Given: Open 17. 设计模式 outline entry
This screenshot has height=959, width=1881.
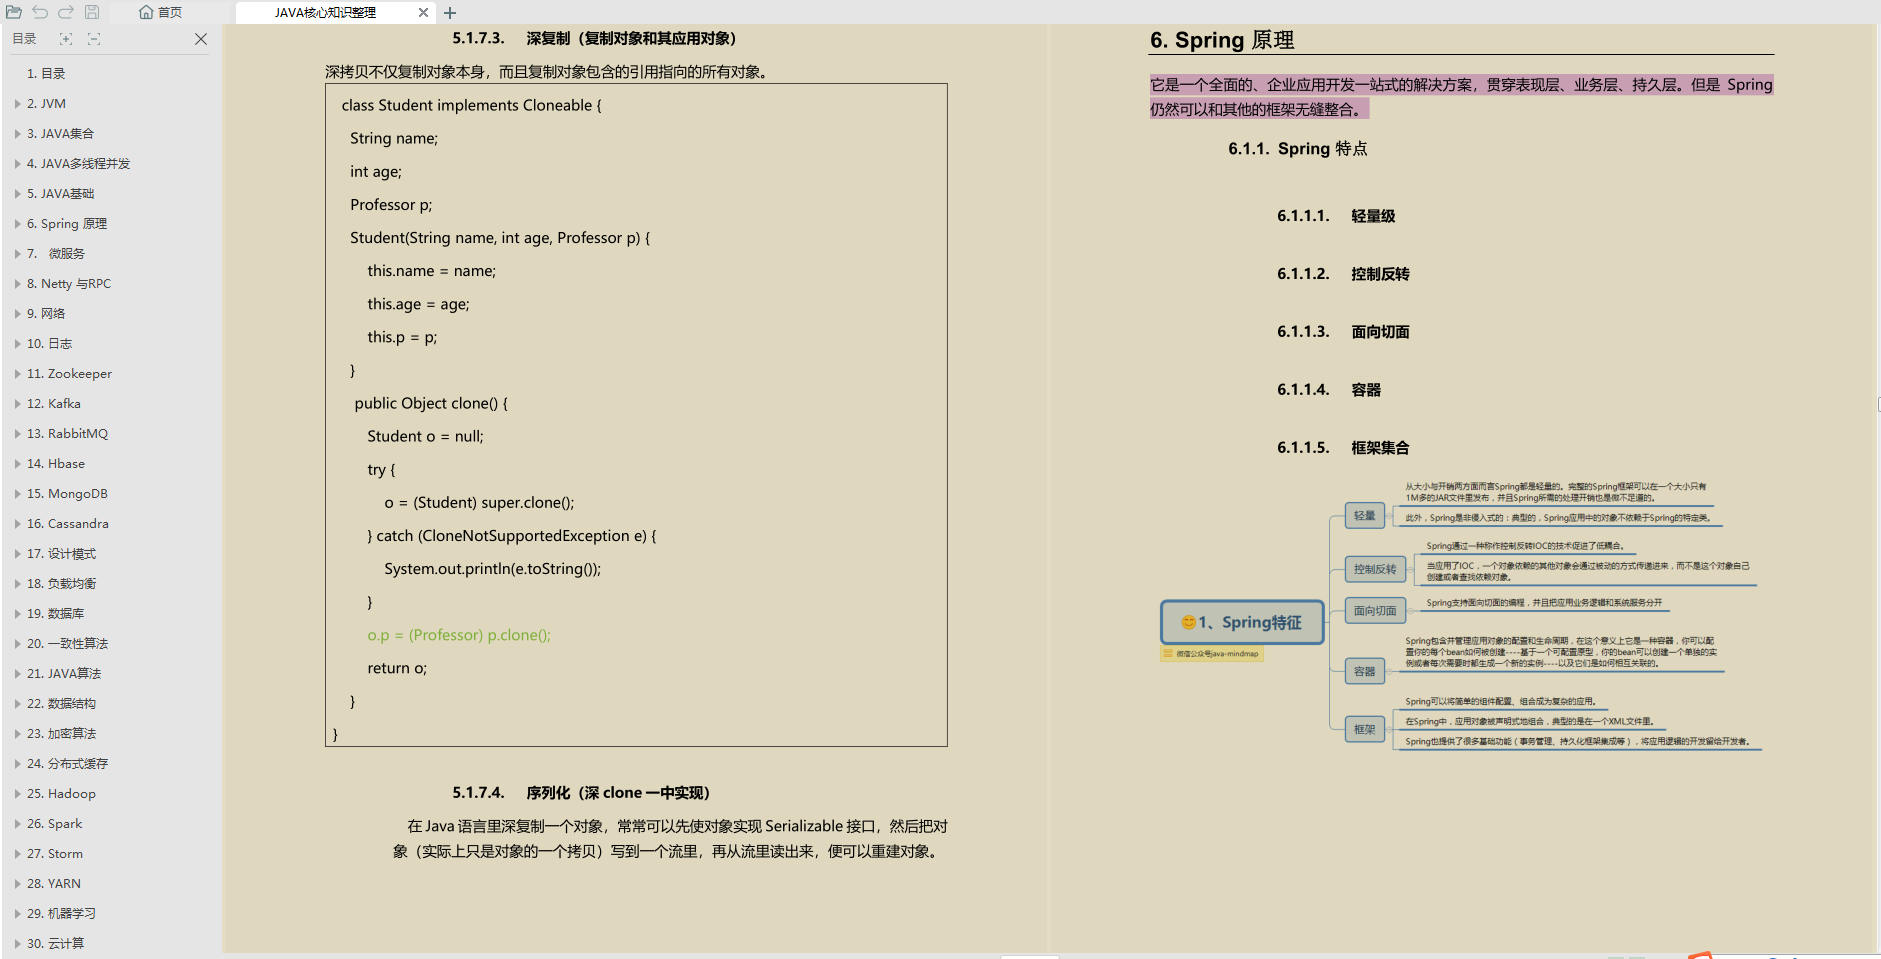Looking at the screenshot, I should [x=61, y=554].
